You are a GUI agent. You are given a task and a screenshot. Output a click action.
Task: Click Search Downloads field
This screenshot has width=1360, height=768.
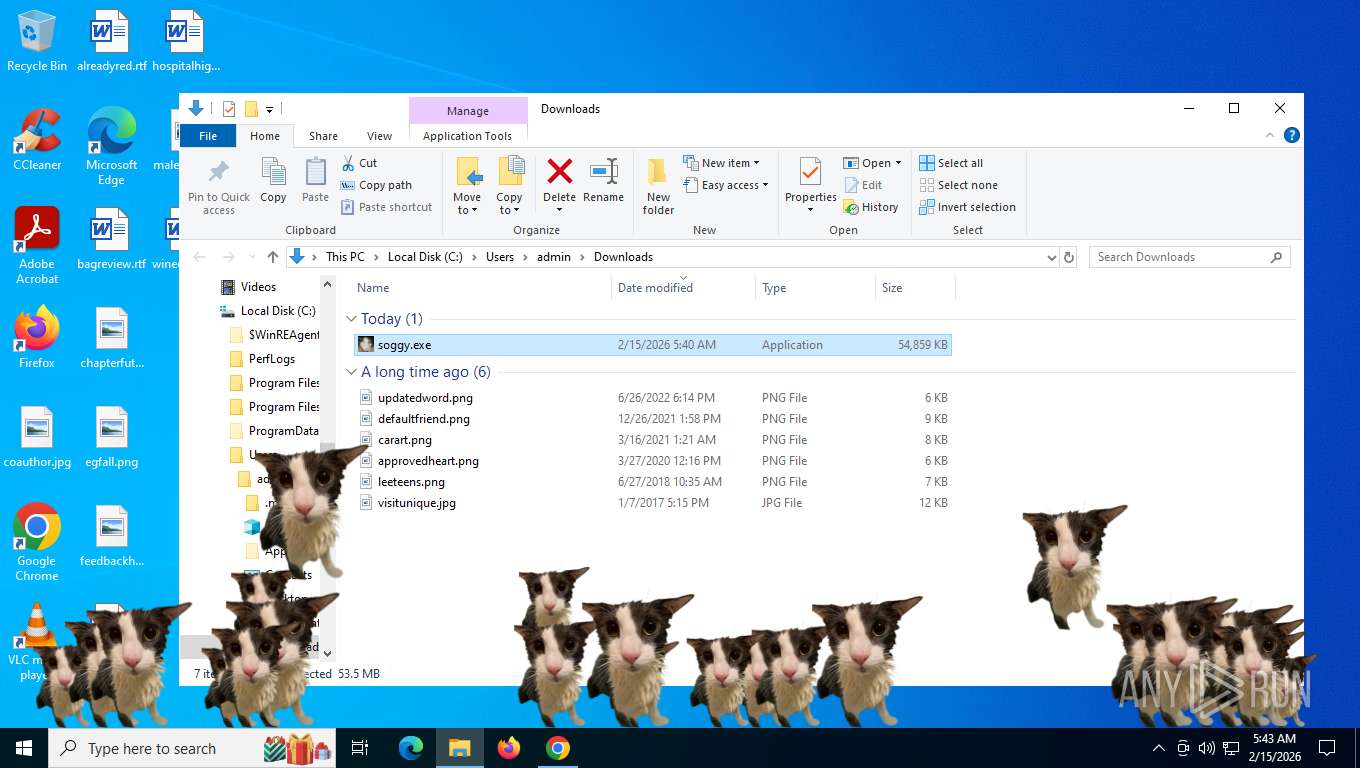tap(1189, 257)
